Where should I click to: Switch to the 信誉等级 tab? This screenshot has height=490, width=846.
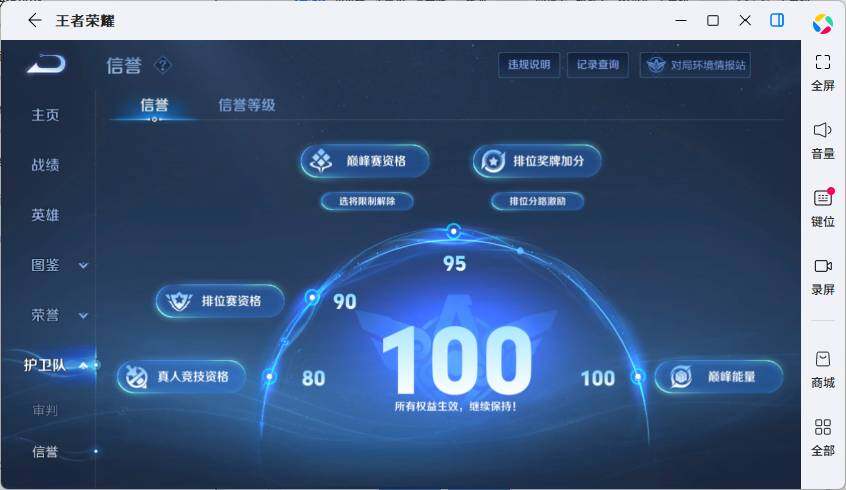(x=247, y=105)
